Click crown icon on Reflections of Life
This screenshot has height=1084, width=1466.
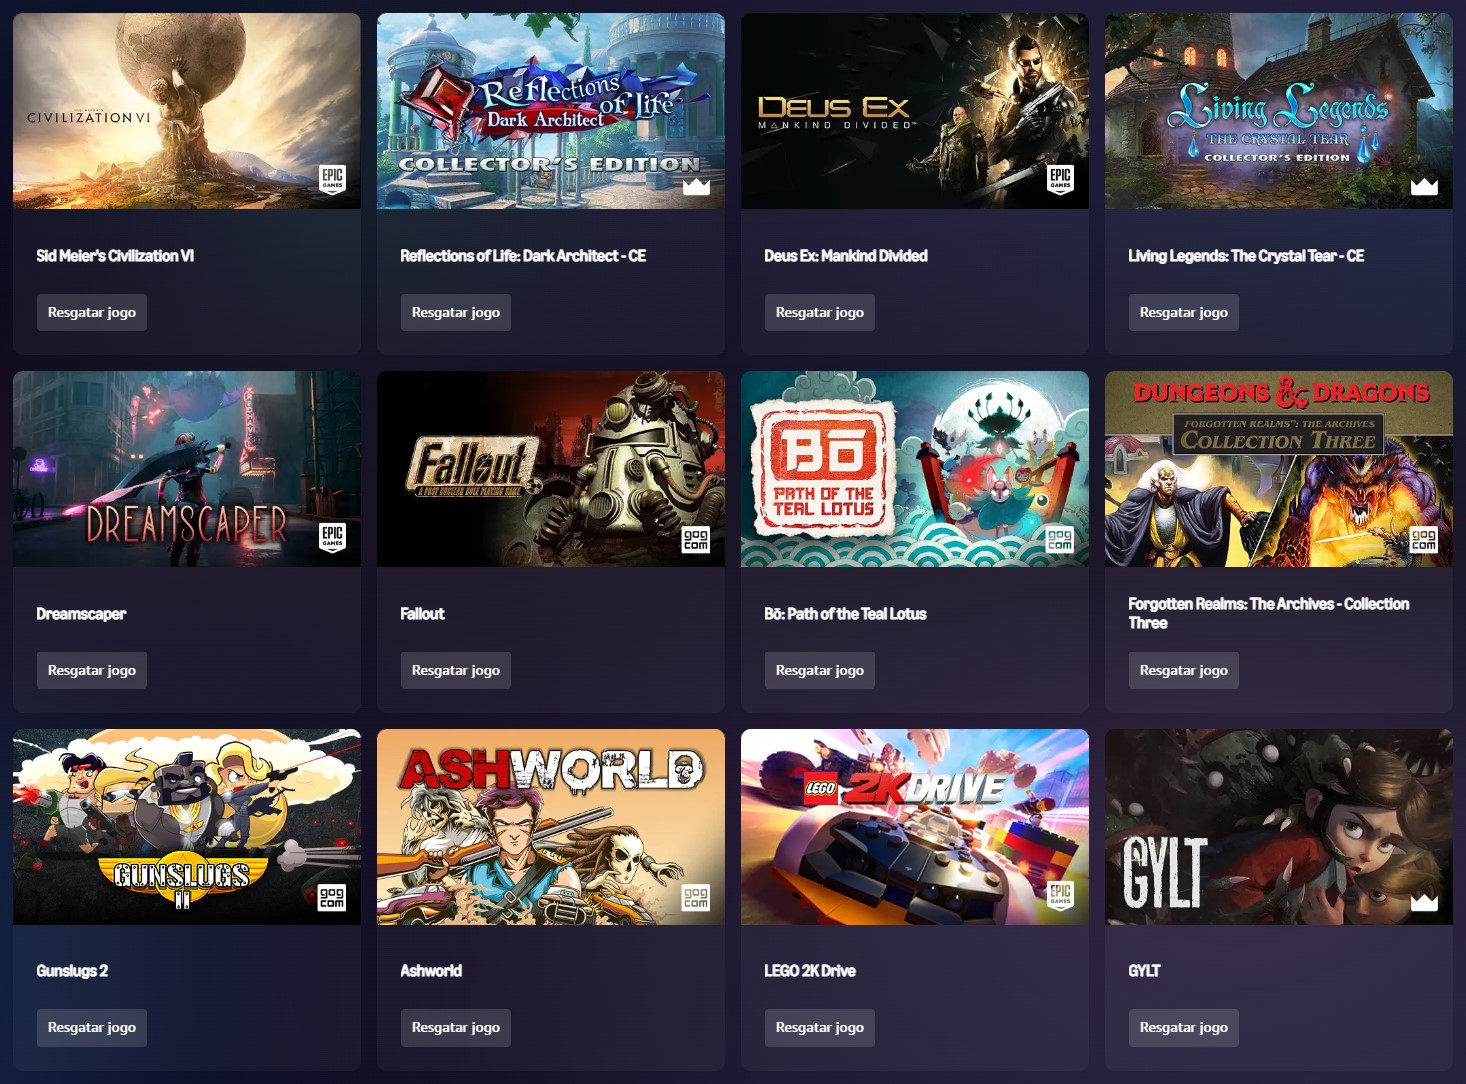696,186
